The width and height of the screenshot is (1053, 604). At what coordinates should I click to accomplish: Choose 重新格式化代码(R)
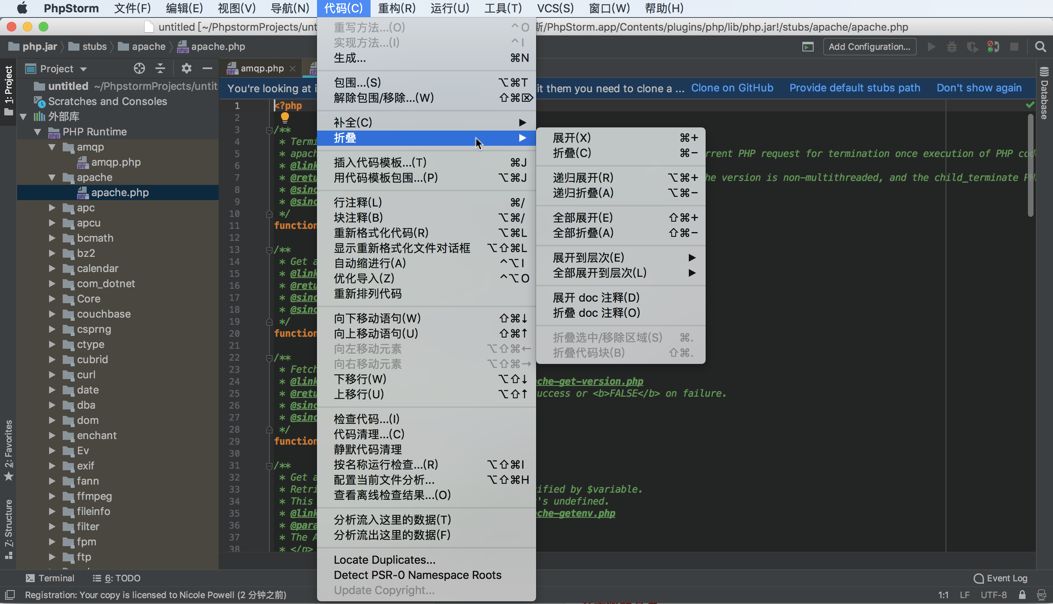point(426,232)
